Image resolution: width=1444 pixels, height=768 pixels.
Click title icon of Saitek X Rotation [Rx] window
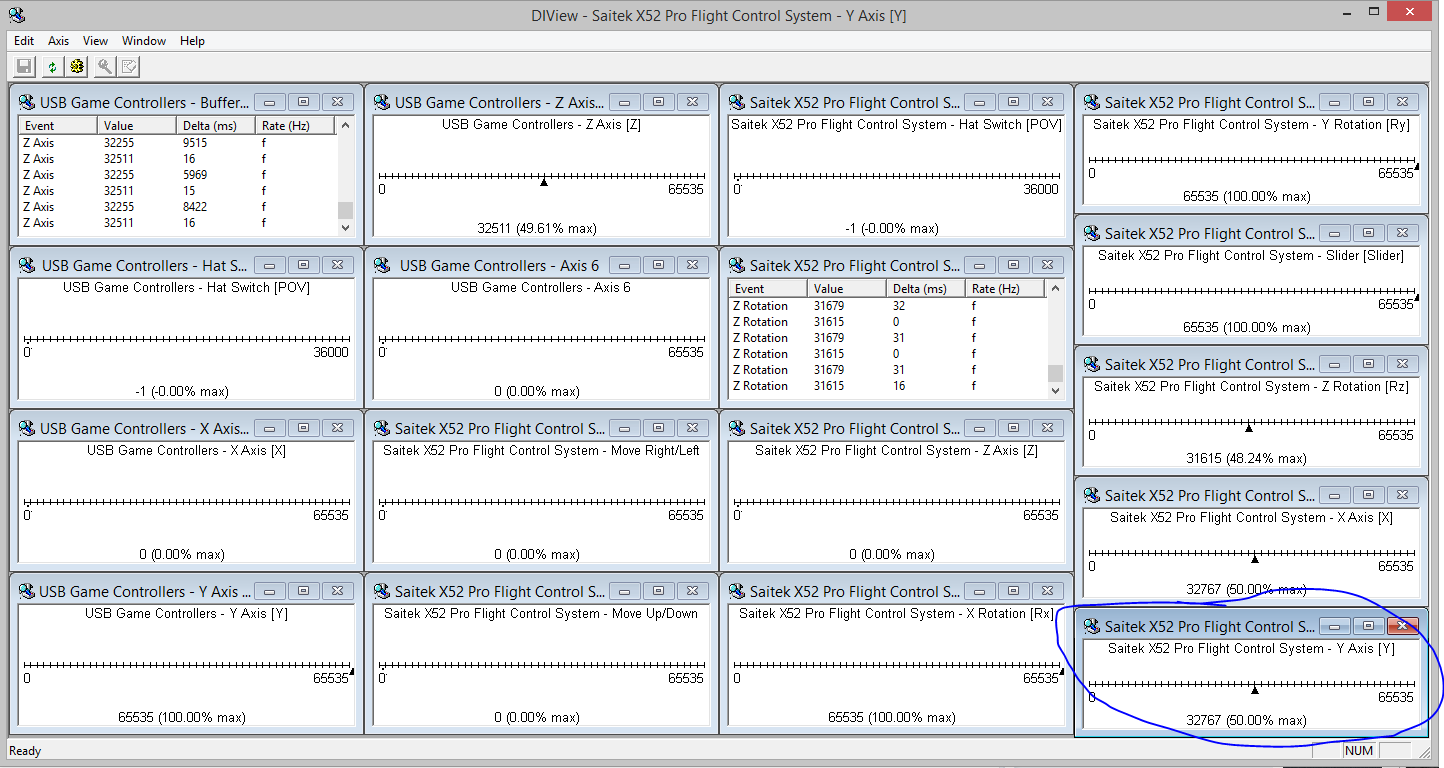tap(737, 591)
